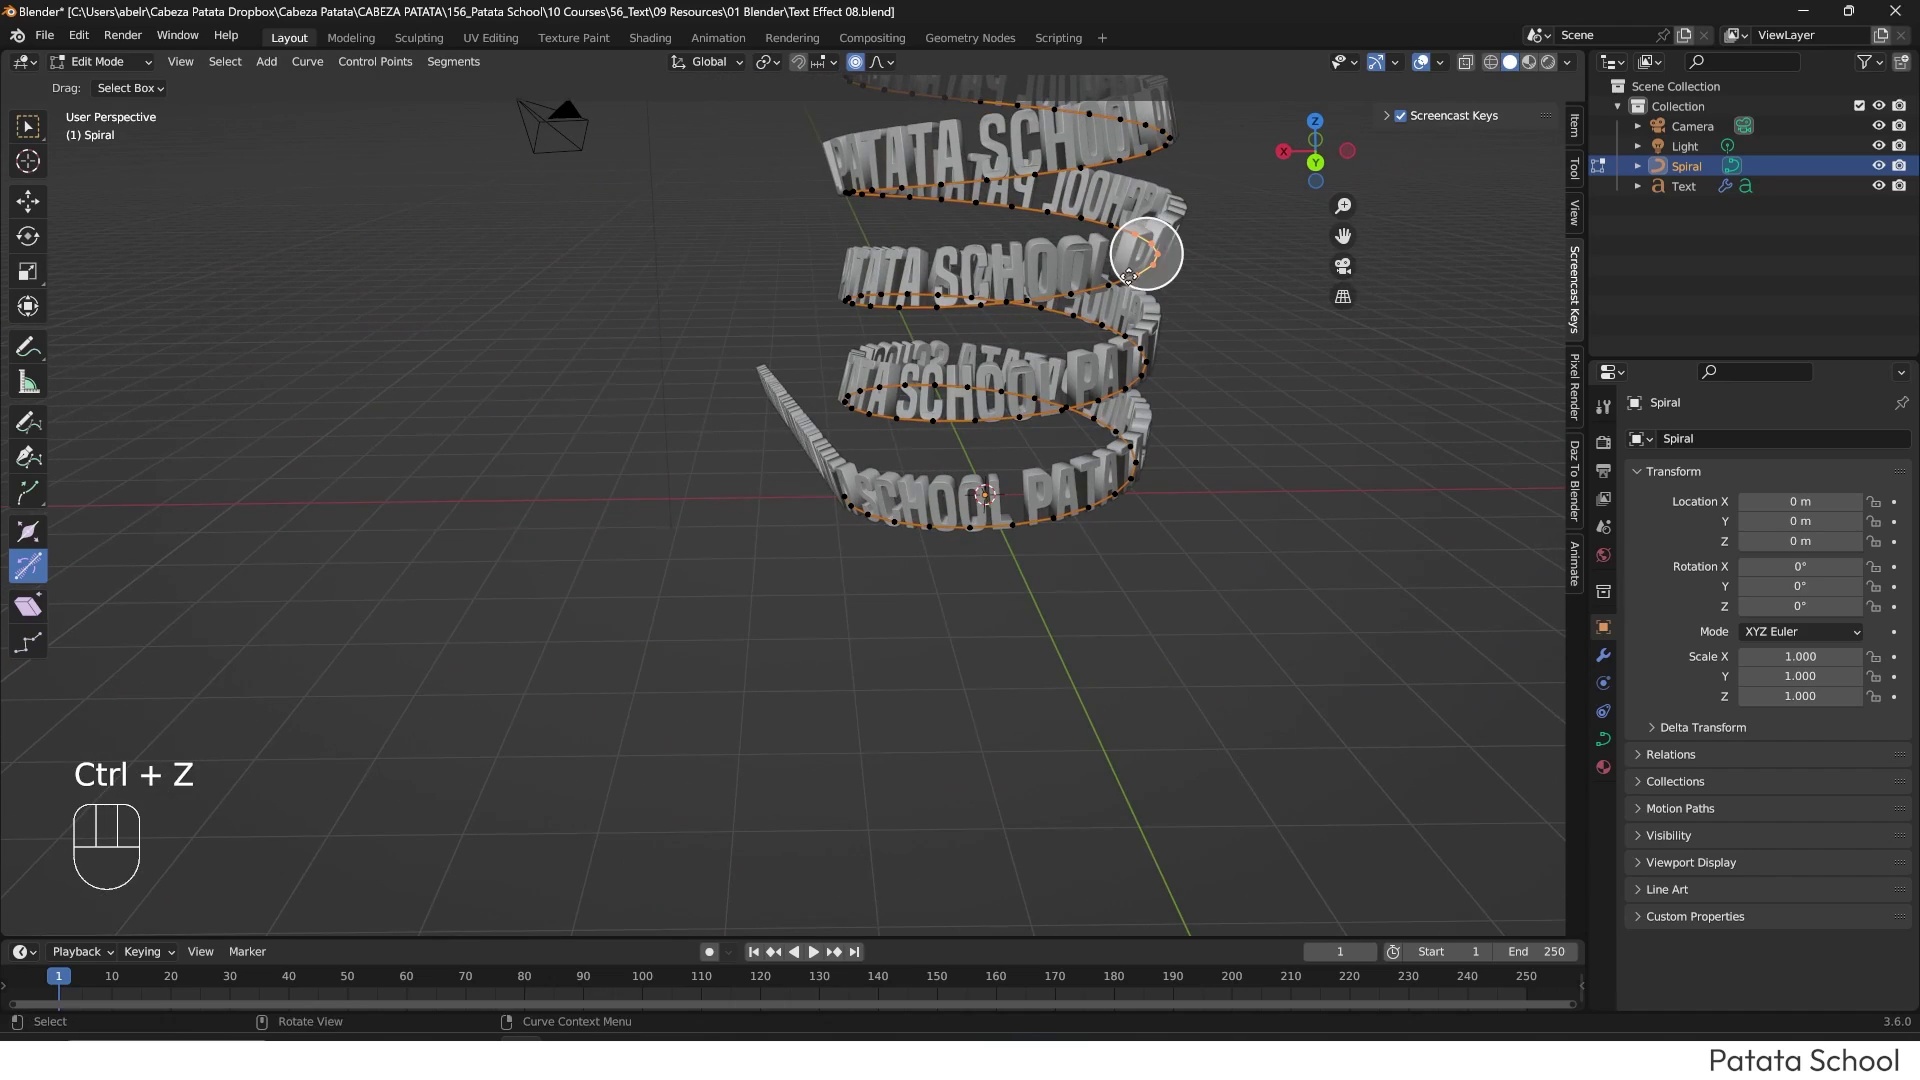The height and width of the screenshot is (1080, 1920).
Task: Jump to the end frame
Action: point(854,952)
